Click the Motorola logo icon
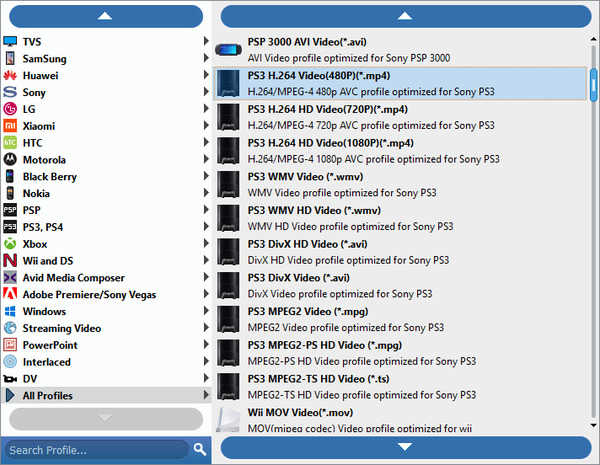The height and width of the screenshot is (465, 600). pos(10,160)
